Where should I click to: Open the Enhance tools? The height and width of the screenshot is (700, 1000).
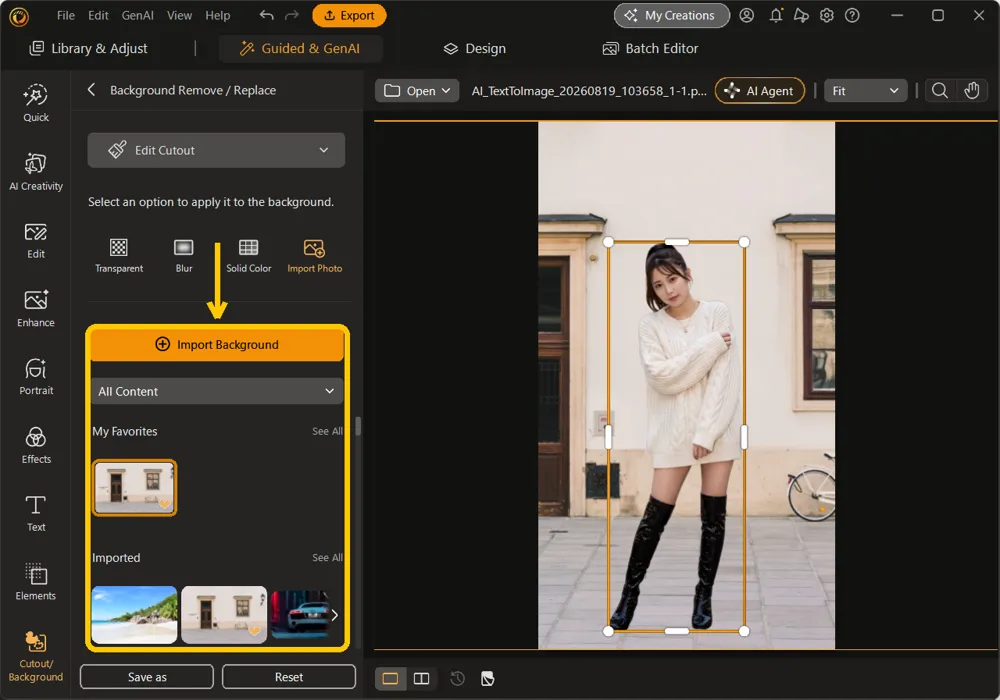click(36, 309)
